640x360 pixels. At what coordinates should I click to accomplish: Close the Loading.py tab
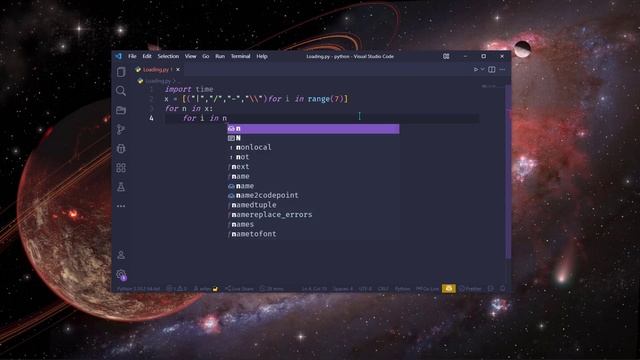tap(178, 70)
